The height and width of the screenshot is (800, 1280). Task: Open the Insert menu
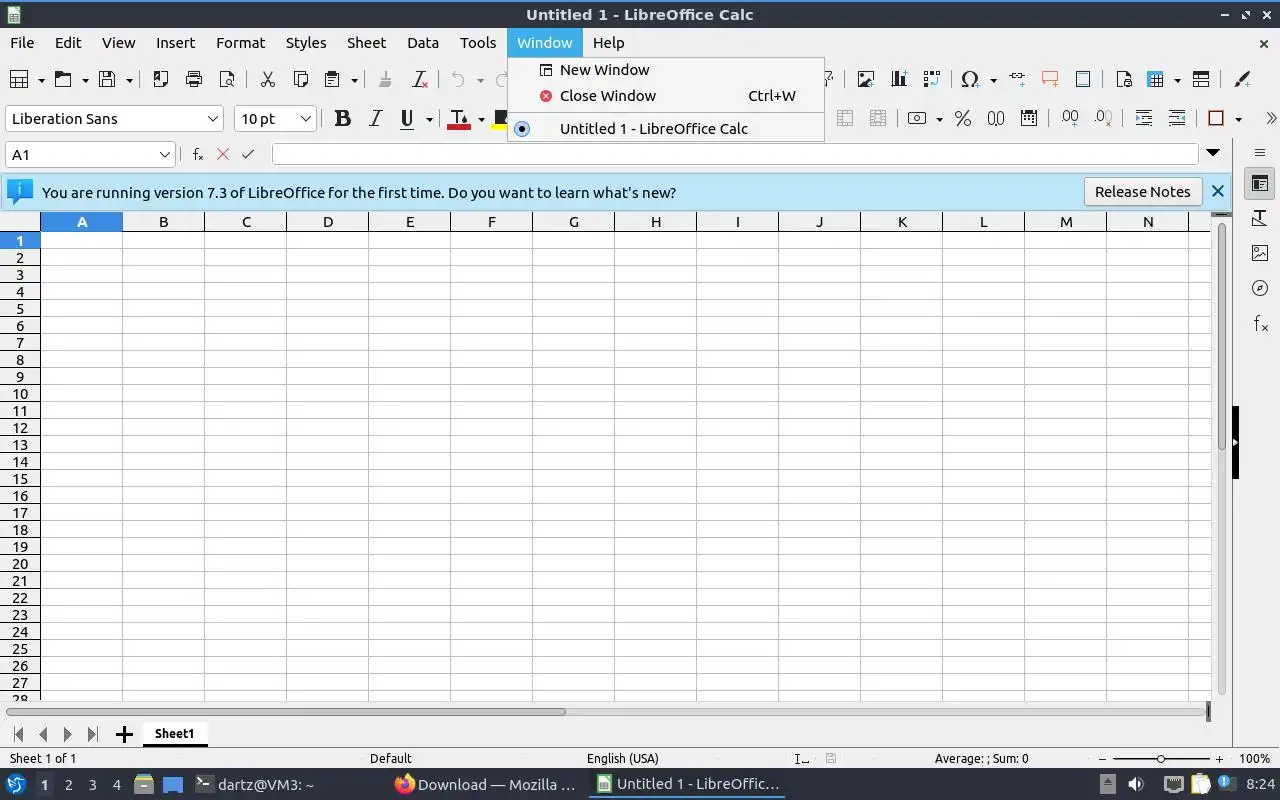(x=175, y=42)
